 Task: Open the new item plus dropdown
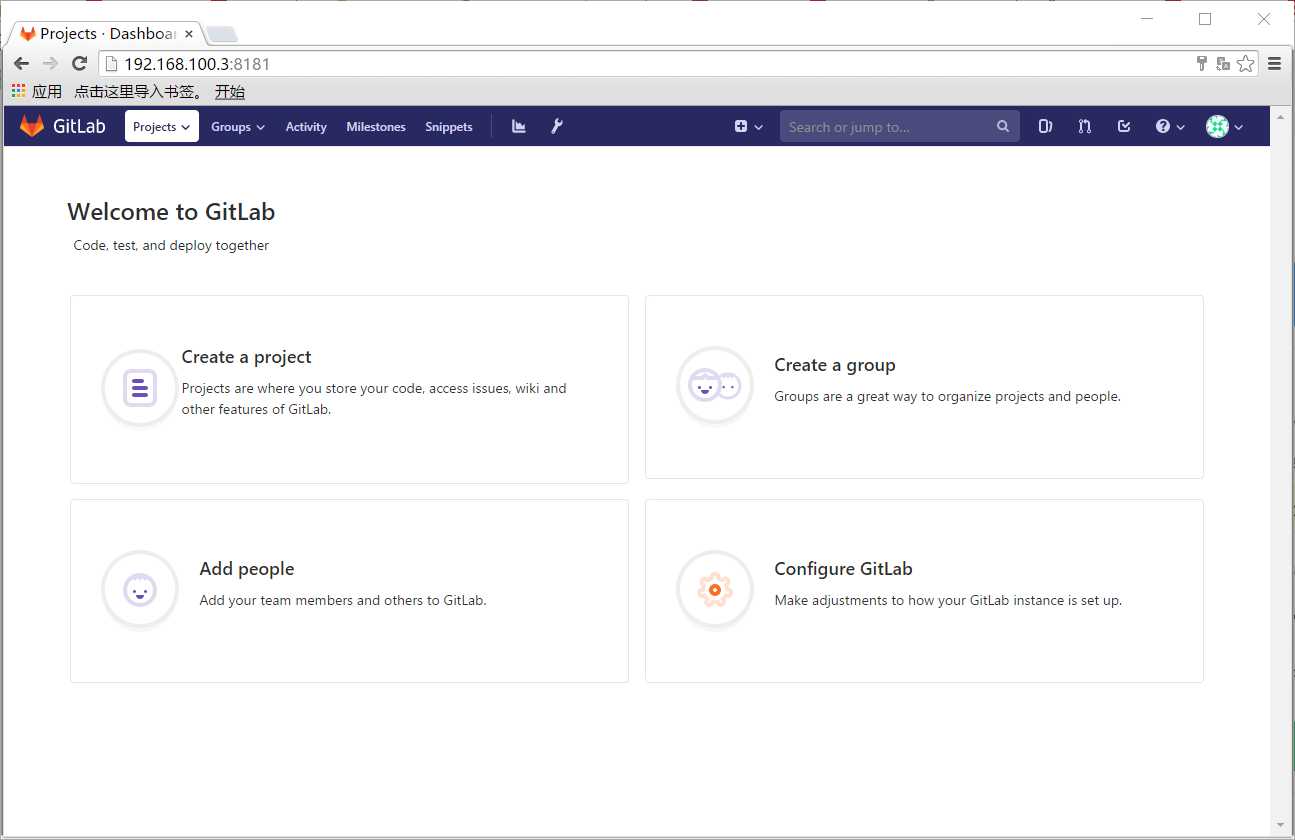click(749, 126)
